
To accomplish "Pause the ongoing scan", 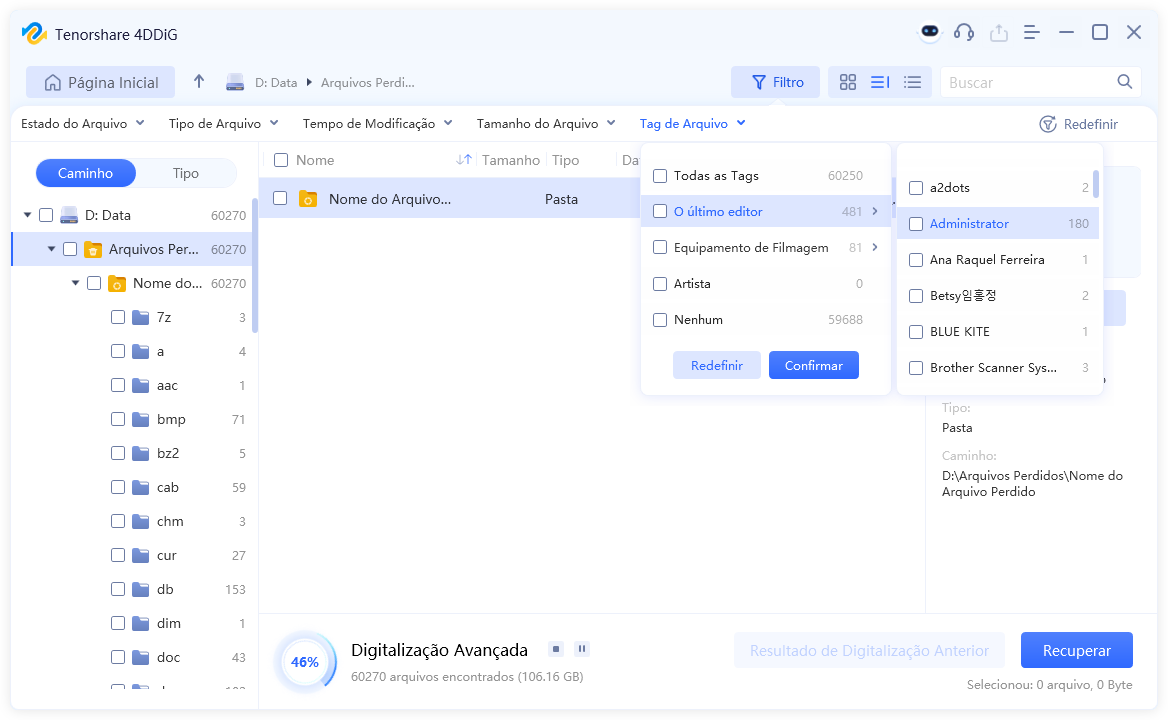I will coord(581,649).
